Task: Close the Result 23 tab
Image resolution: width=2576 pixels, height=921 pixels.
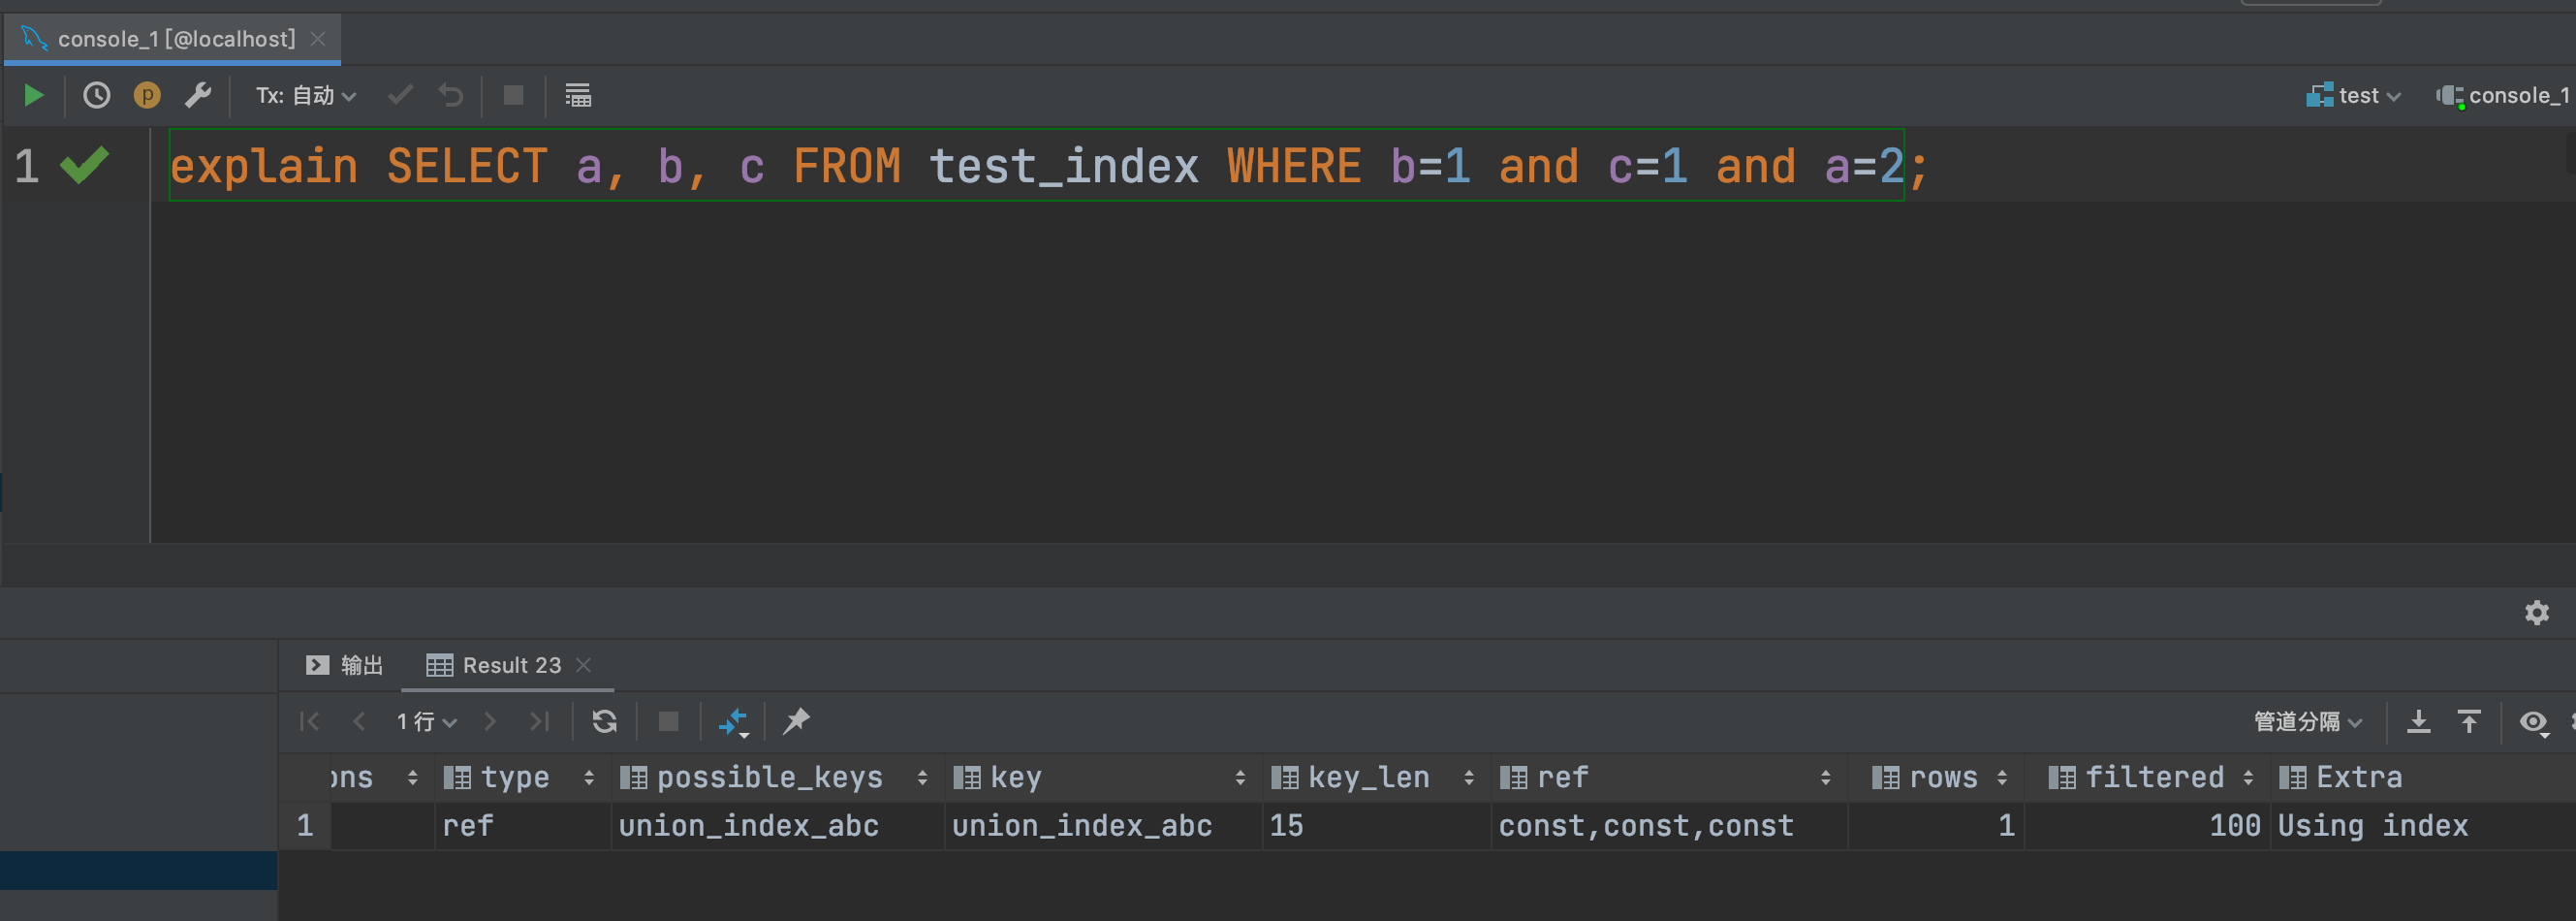Action: 584,665
